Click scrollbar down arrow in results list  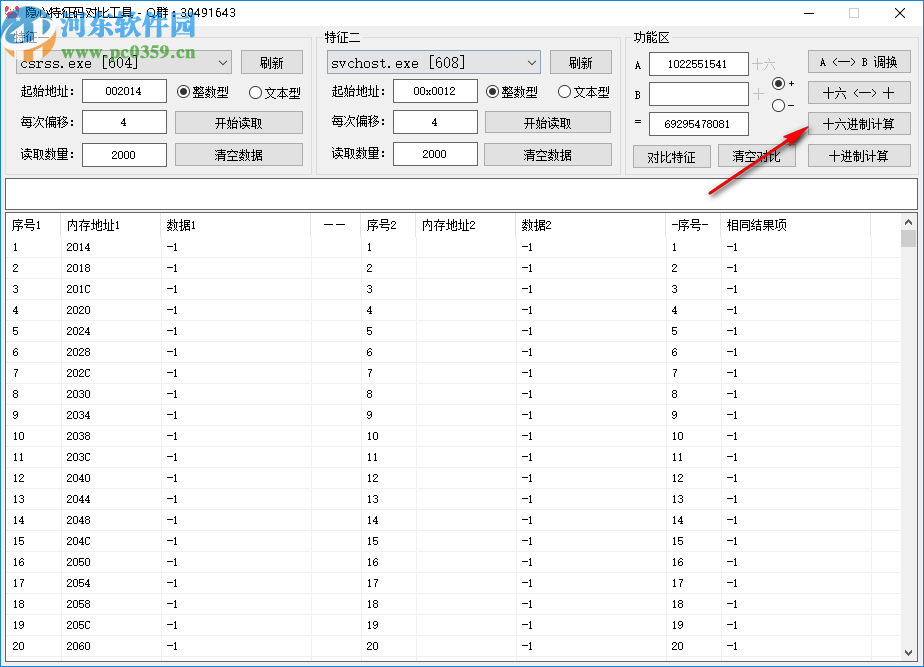click(x=908, y=652)
